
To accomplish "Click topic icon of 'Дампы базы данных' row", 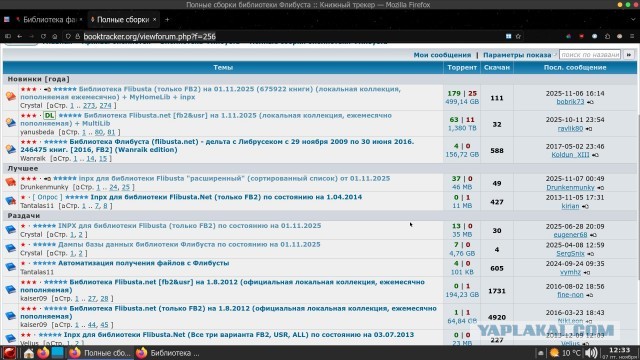I will coord(11,248).
